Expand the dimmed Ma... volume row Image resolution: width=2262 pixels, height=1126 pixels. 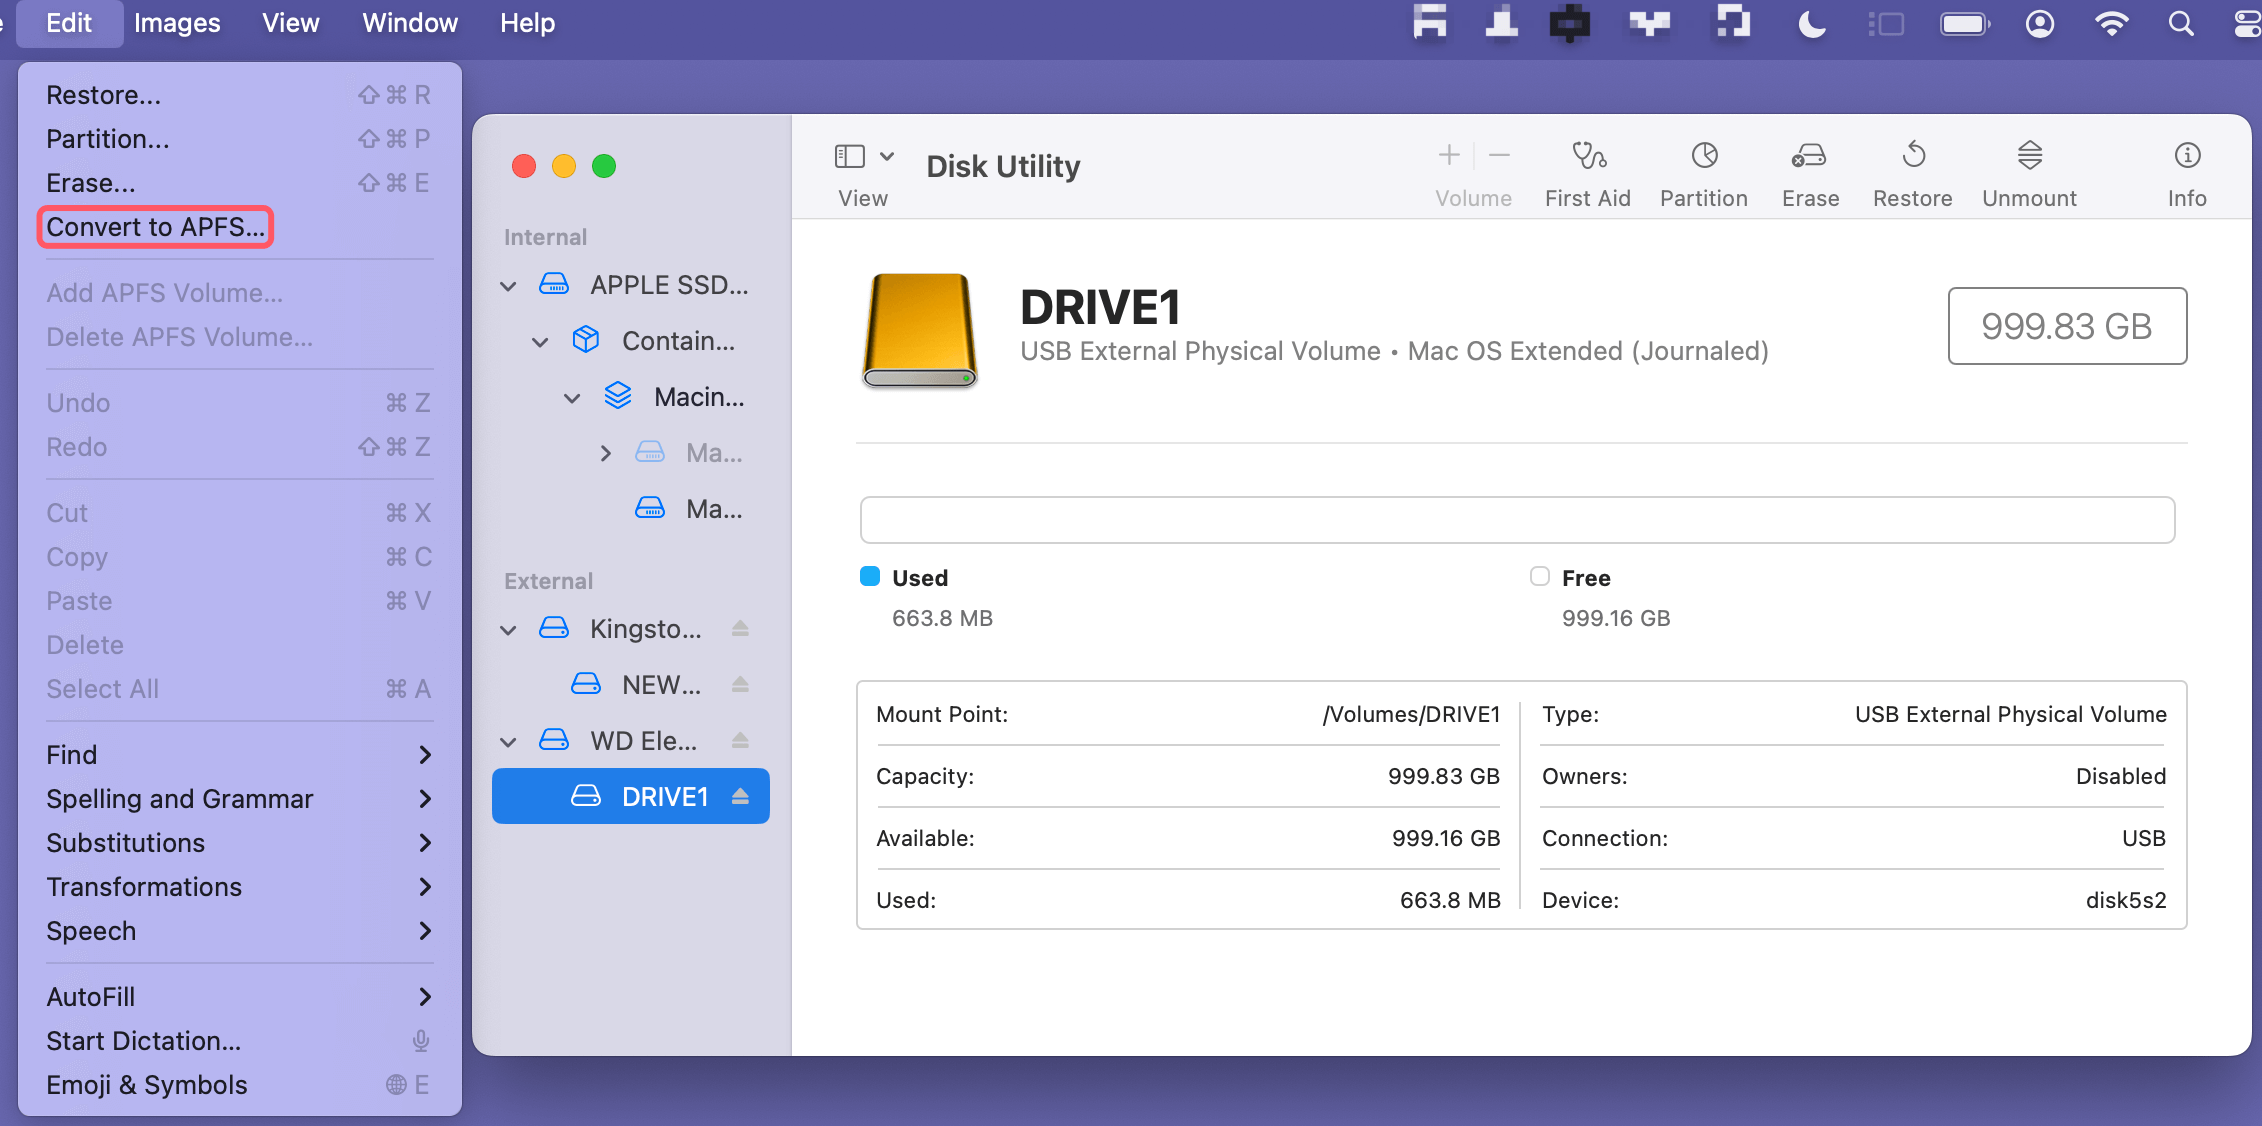605,453
